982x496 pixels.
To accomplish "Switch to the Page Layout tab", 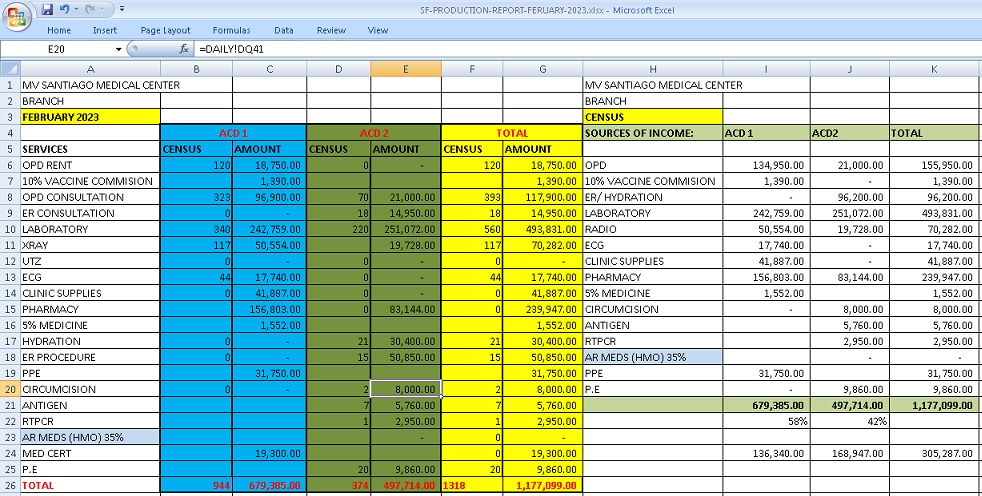I will 165,30.
